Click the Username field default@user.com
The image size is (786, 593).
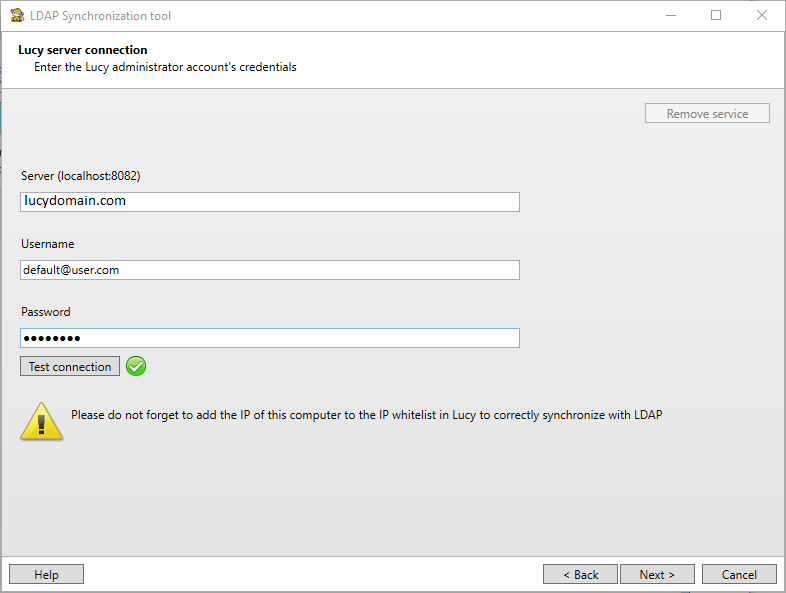click(x=270, y=270)
